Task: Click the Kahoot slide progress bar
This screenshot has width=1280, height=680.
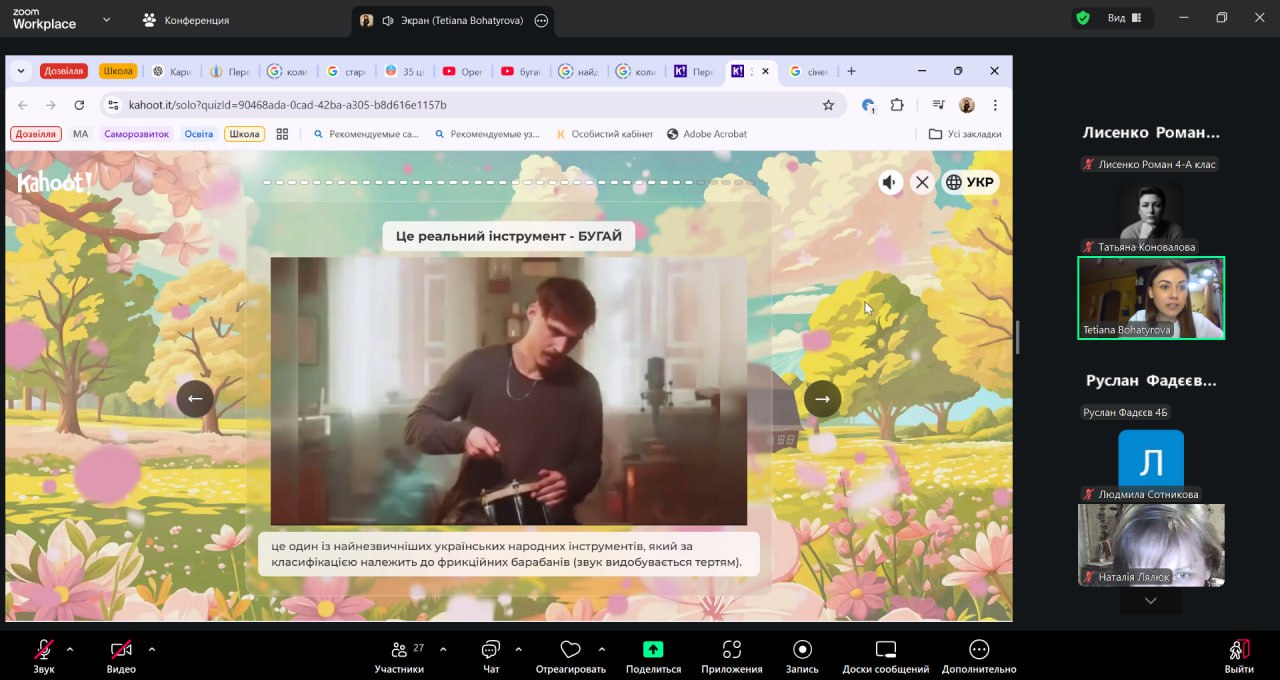Action: click(x=509, y=182)
